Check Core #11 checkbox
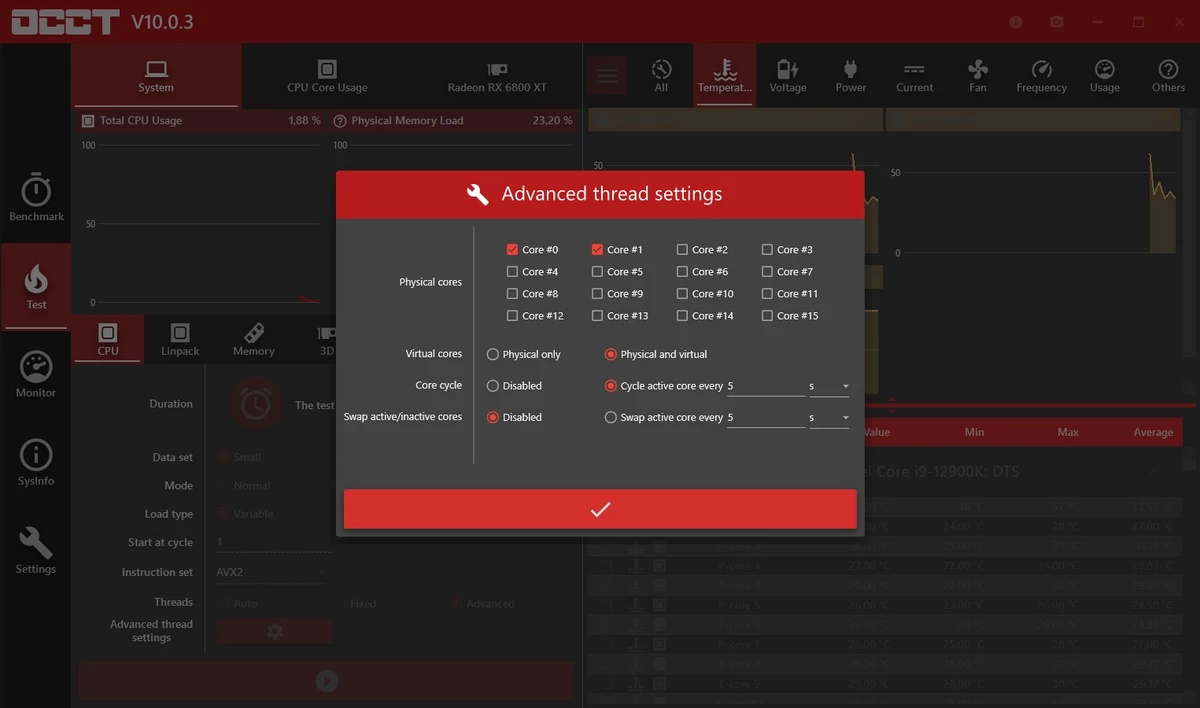 [767, 294]
